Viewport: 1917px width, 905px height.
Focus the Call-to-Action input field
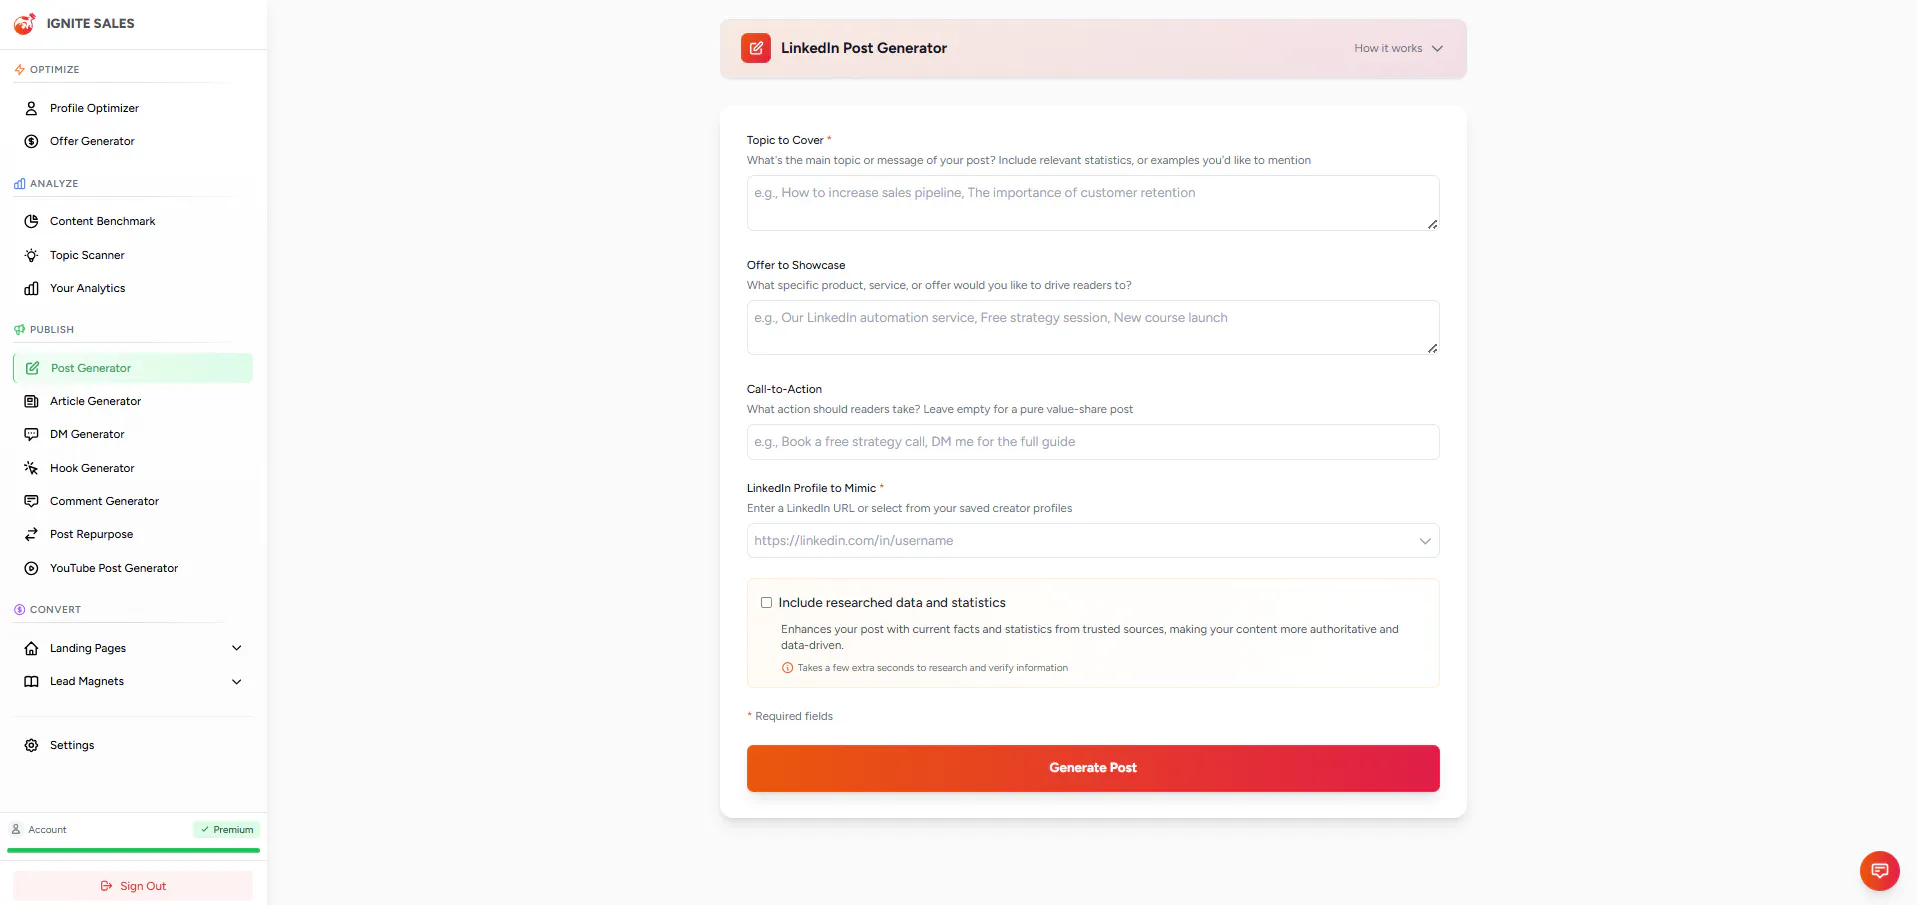1093,442
